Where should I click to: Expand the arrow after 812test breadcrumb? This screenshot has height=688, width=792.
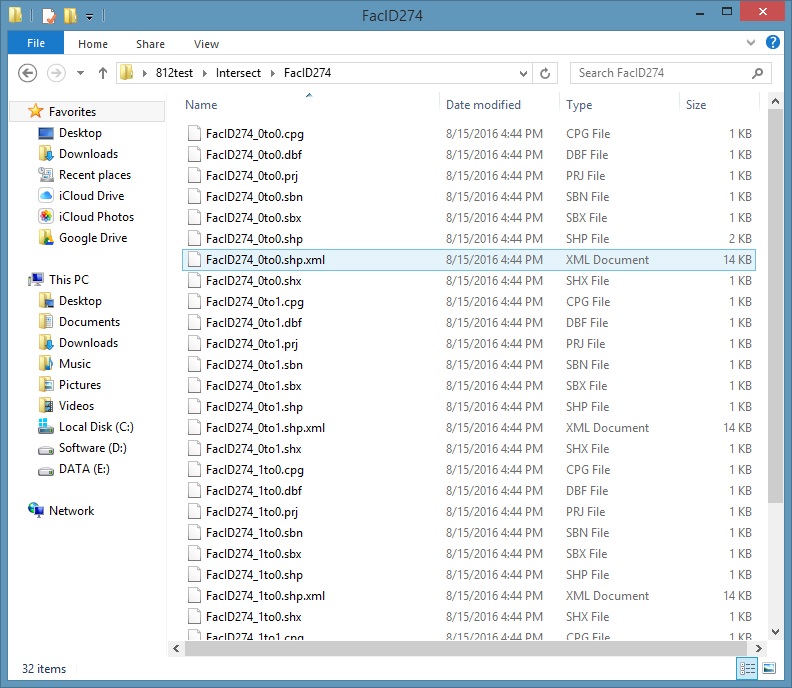click(205, 74)
